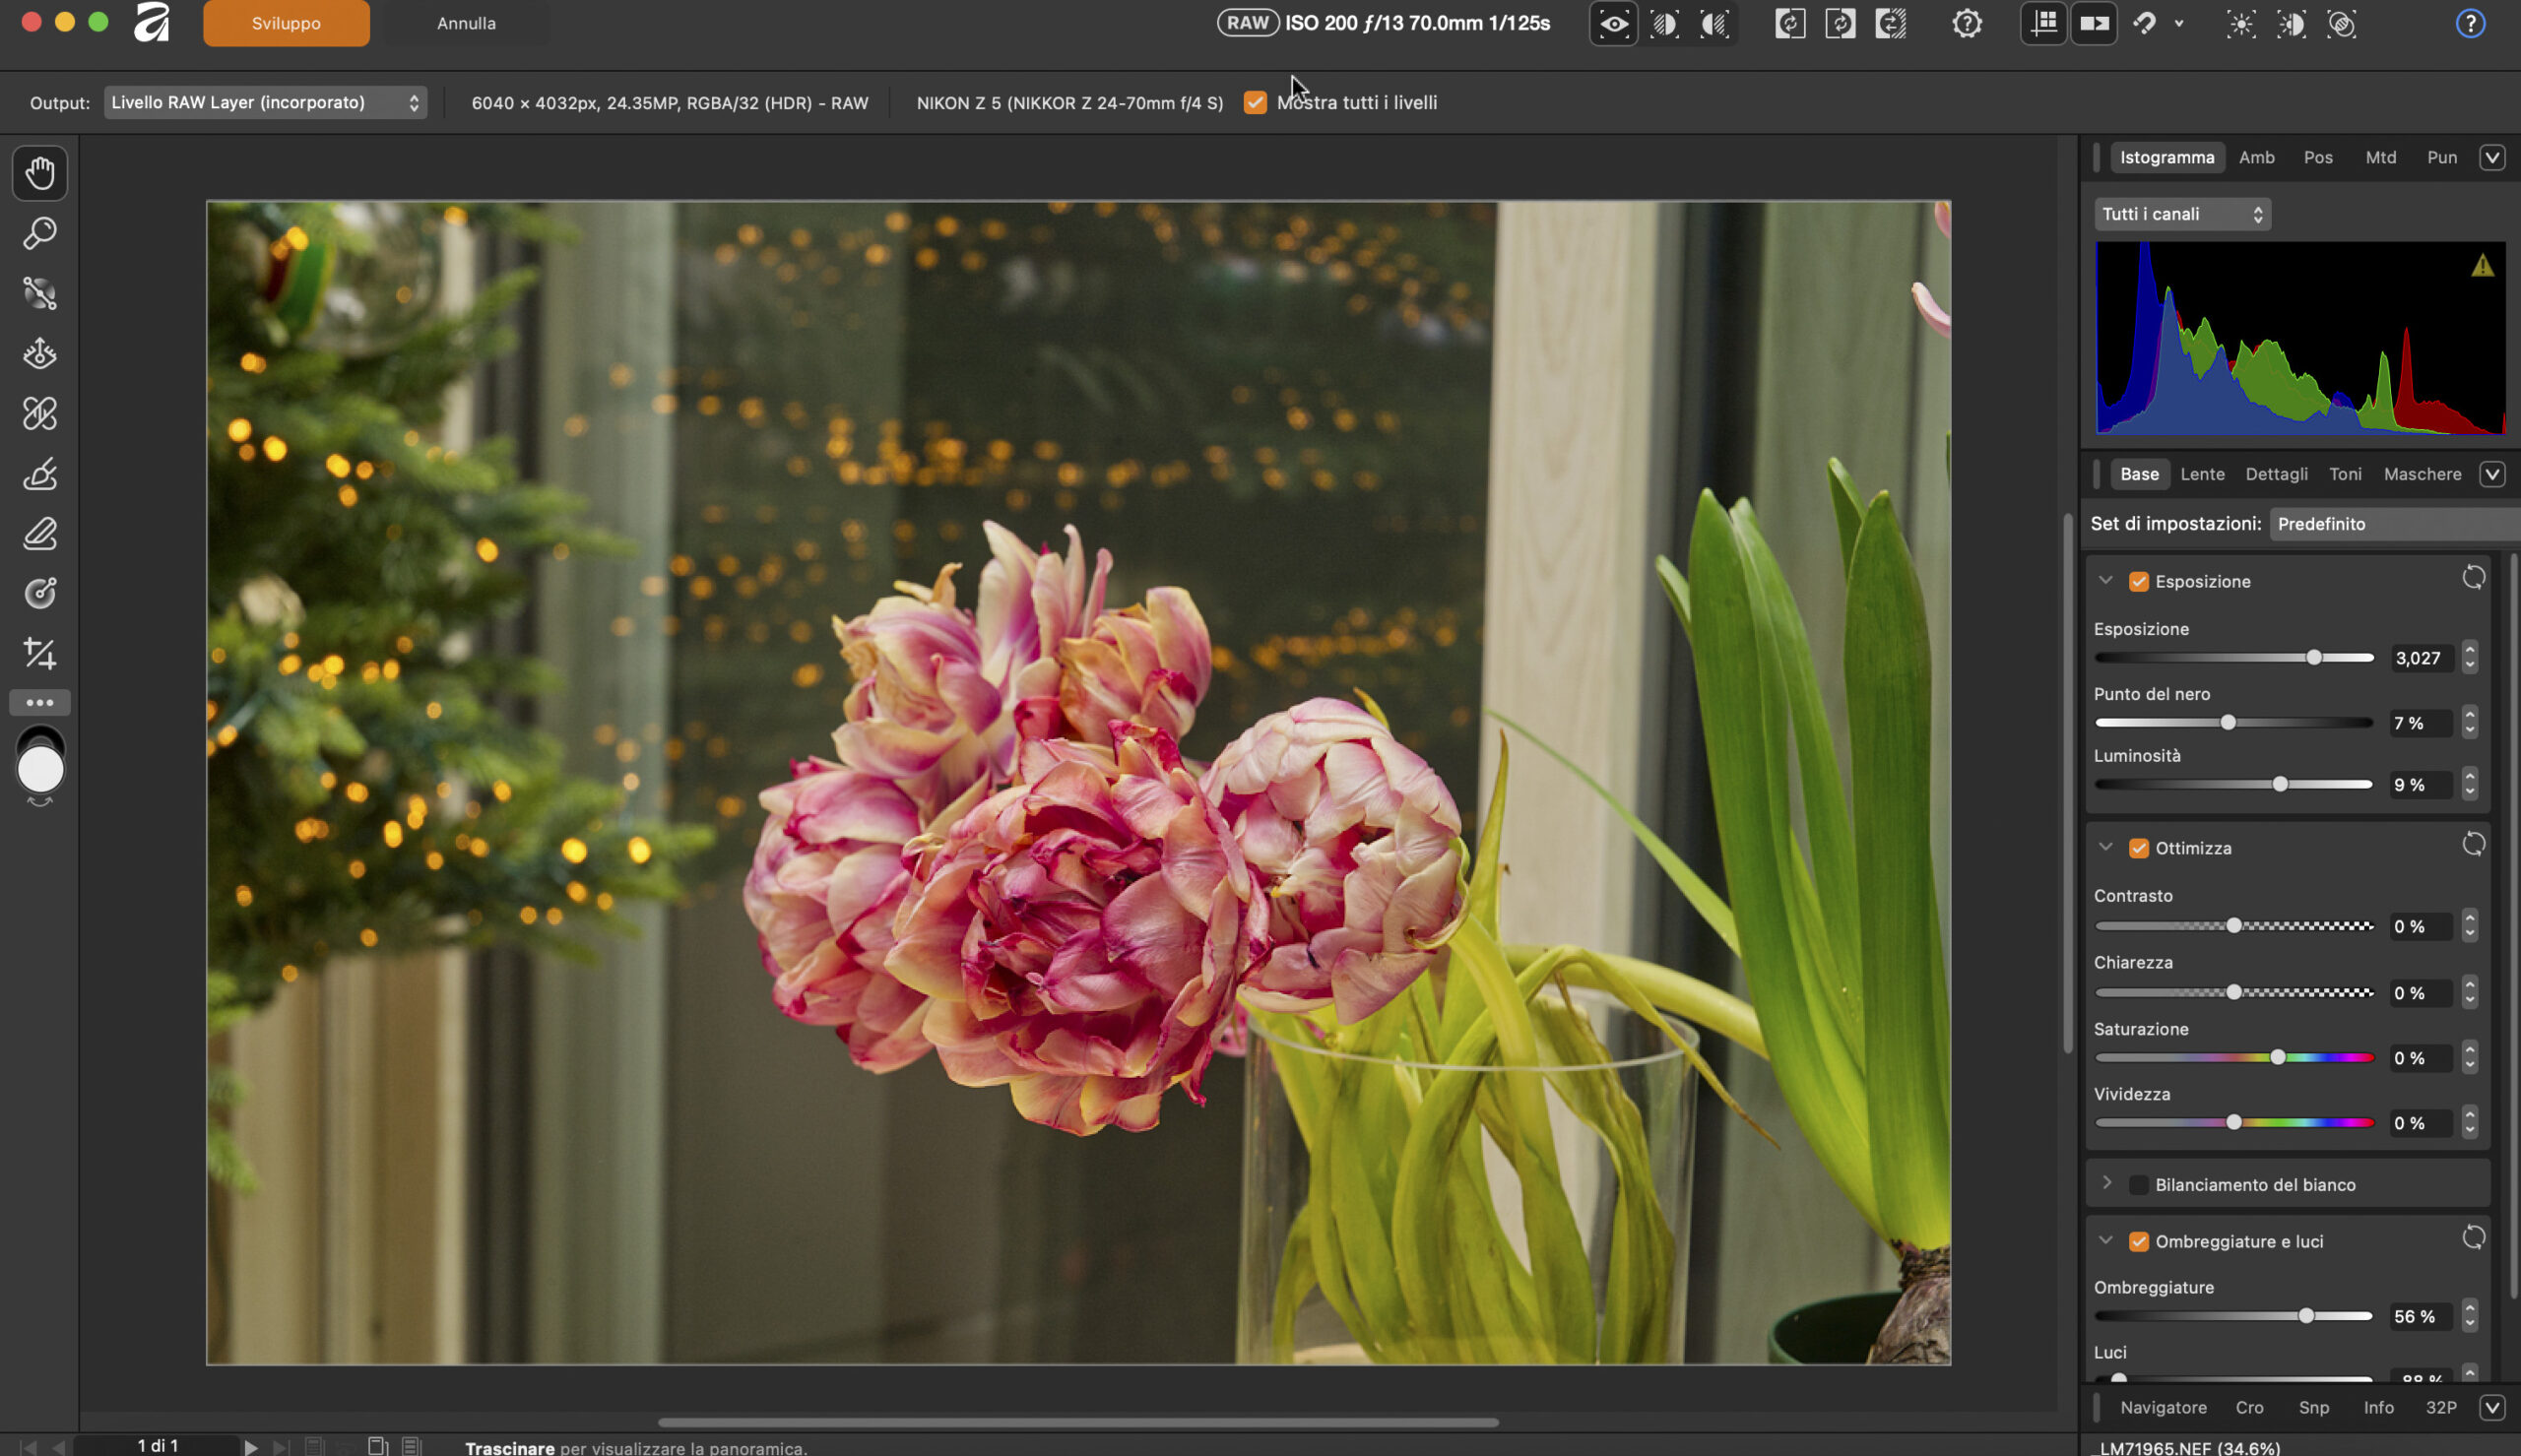Toggle the eye preview icon in toolbar
The width and height of the screenshot is (2521, 1456).
click(1613, 23)
